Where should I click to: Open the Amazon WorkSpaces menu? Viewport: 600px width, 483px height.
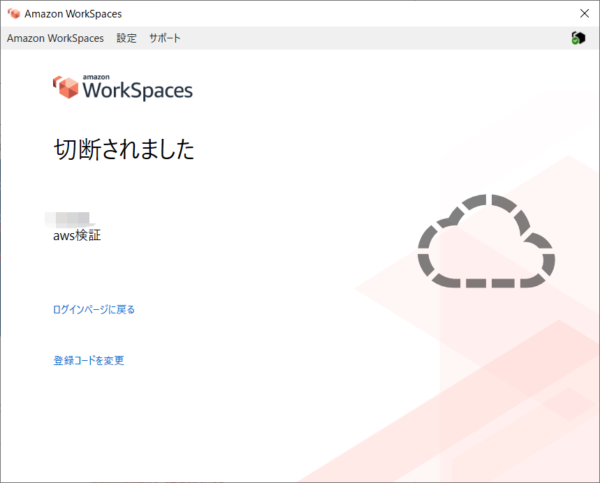tap(55, 38)
